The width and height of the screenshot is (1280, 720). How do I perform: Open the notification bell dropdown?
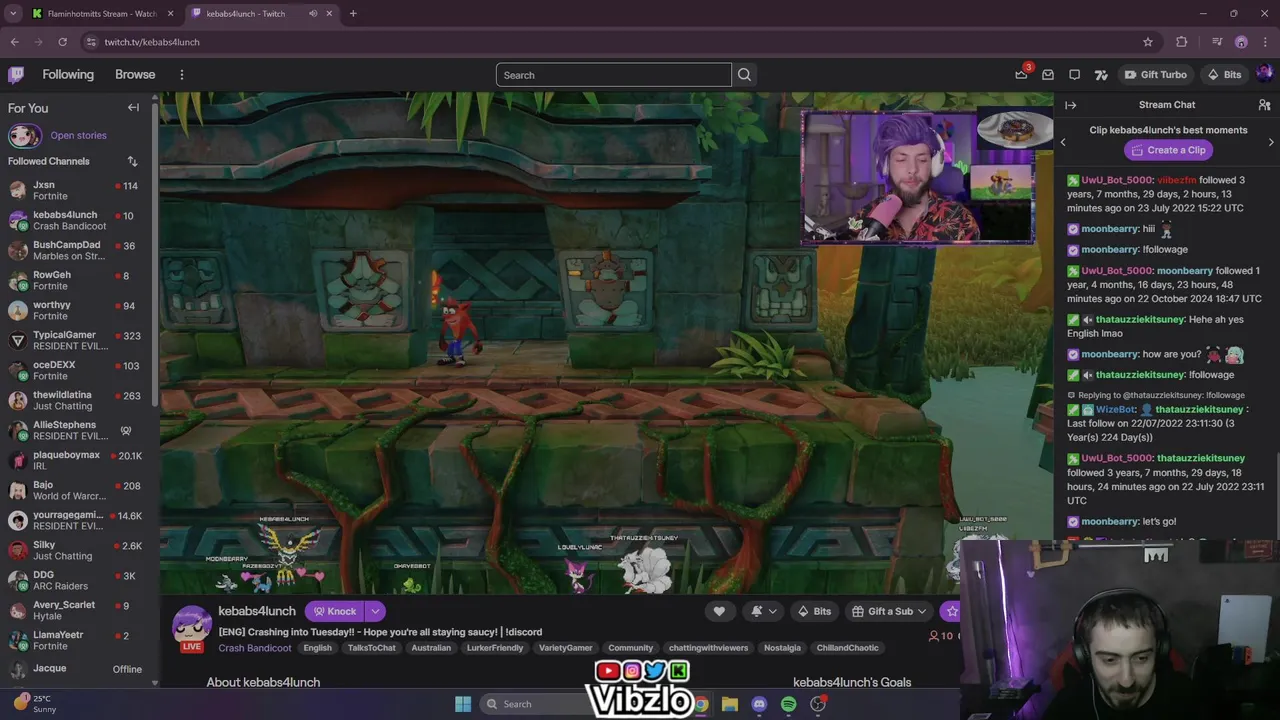[x=763, y=611]
